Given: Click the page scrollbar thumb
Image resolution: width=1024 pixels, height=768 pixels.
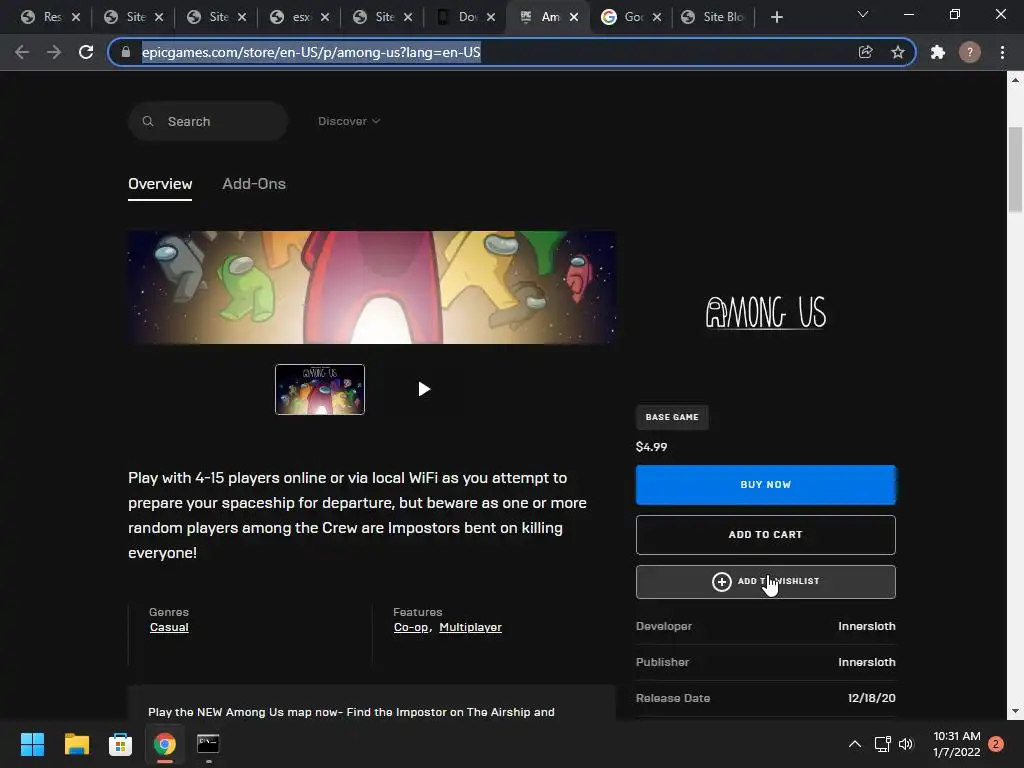Looking at the screenshot, I should [x=1015, y=170].
